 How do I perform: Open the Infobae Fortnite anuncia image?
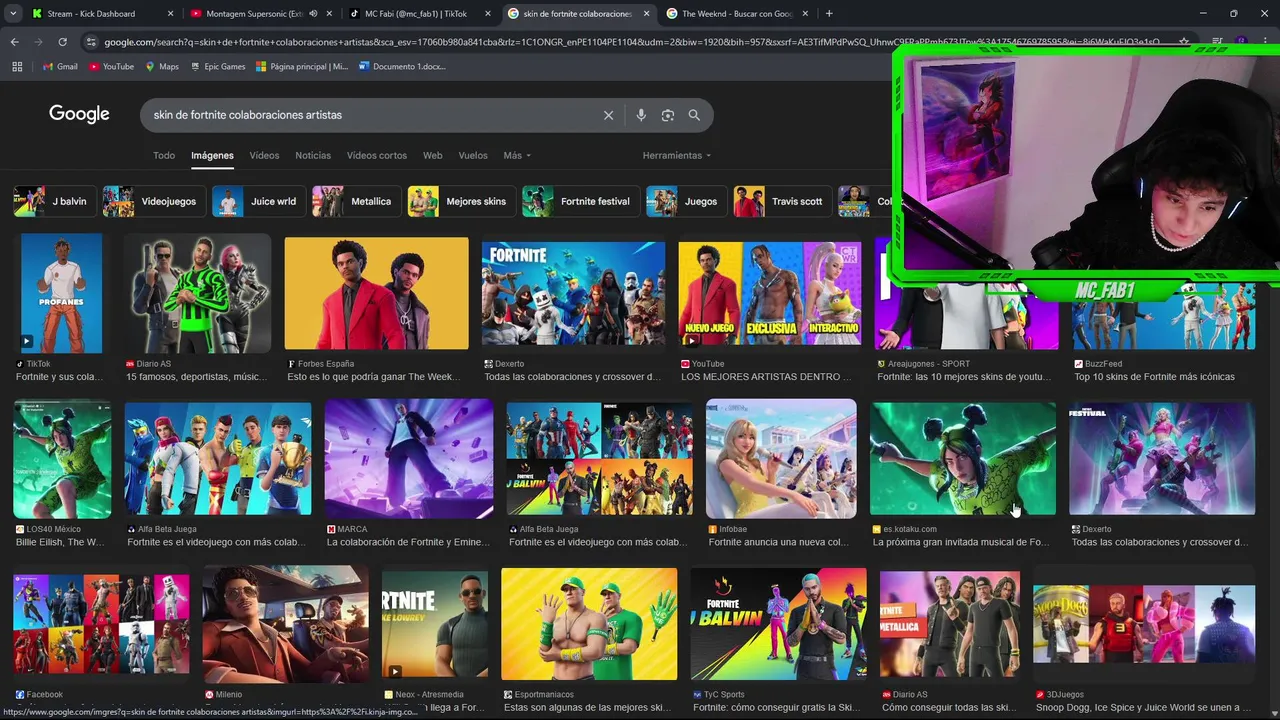781,459
